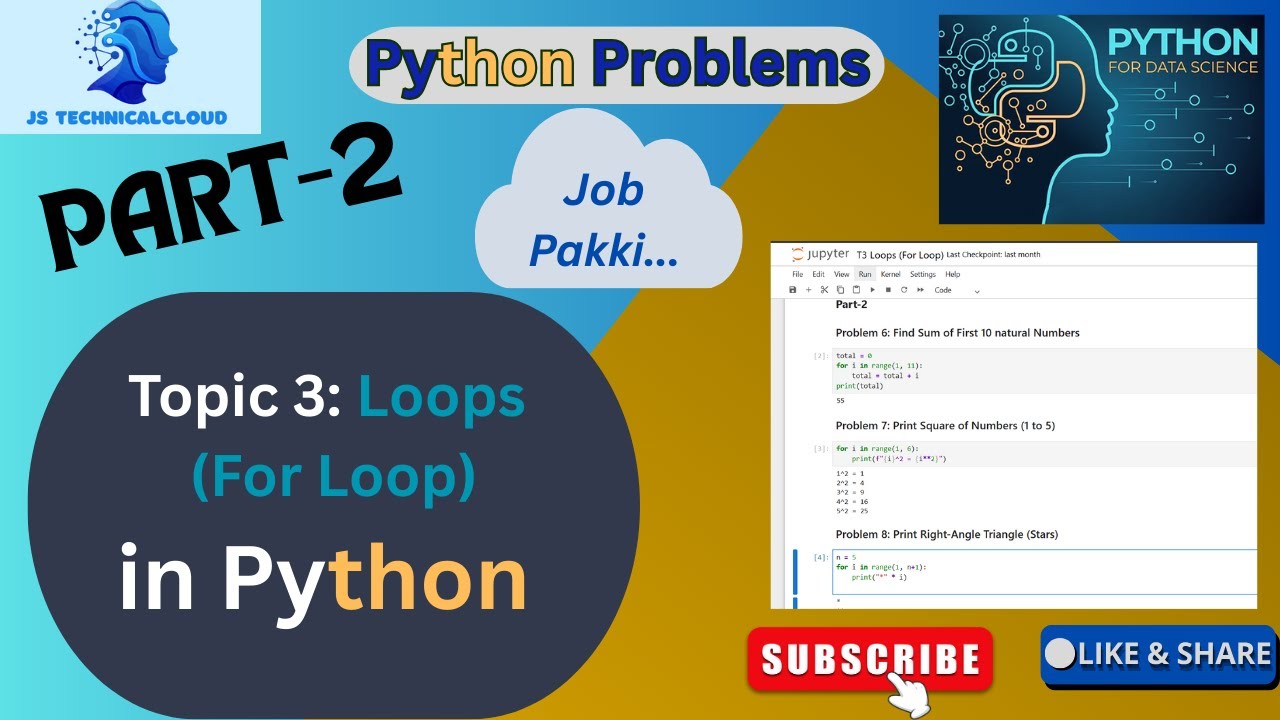1280x720 pixels.
Task: Open the View menu in Jupyter
Action: (x=841, y=274)
